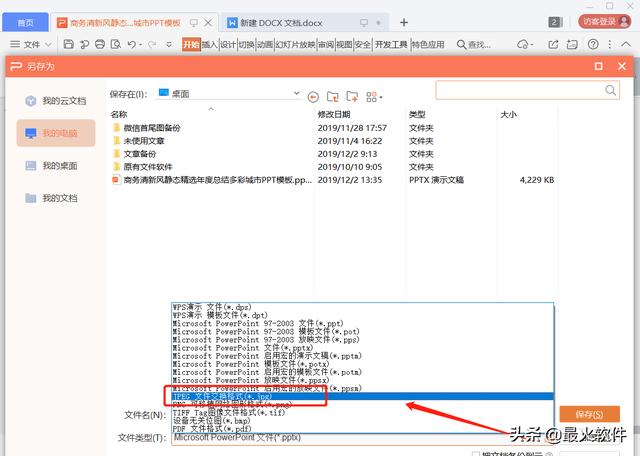Click the search magnifier in dialog search box
Image resolution: width=640 pixels, height=456 pixels.
click(x=611, y=90)
